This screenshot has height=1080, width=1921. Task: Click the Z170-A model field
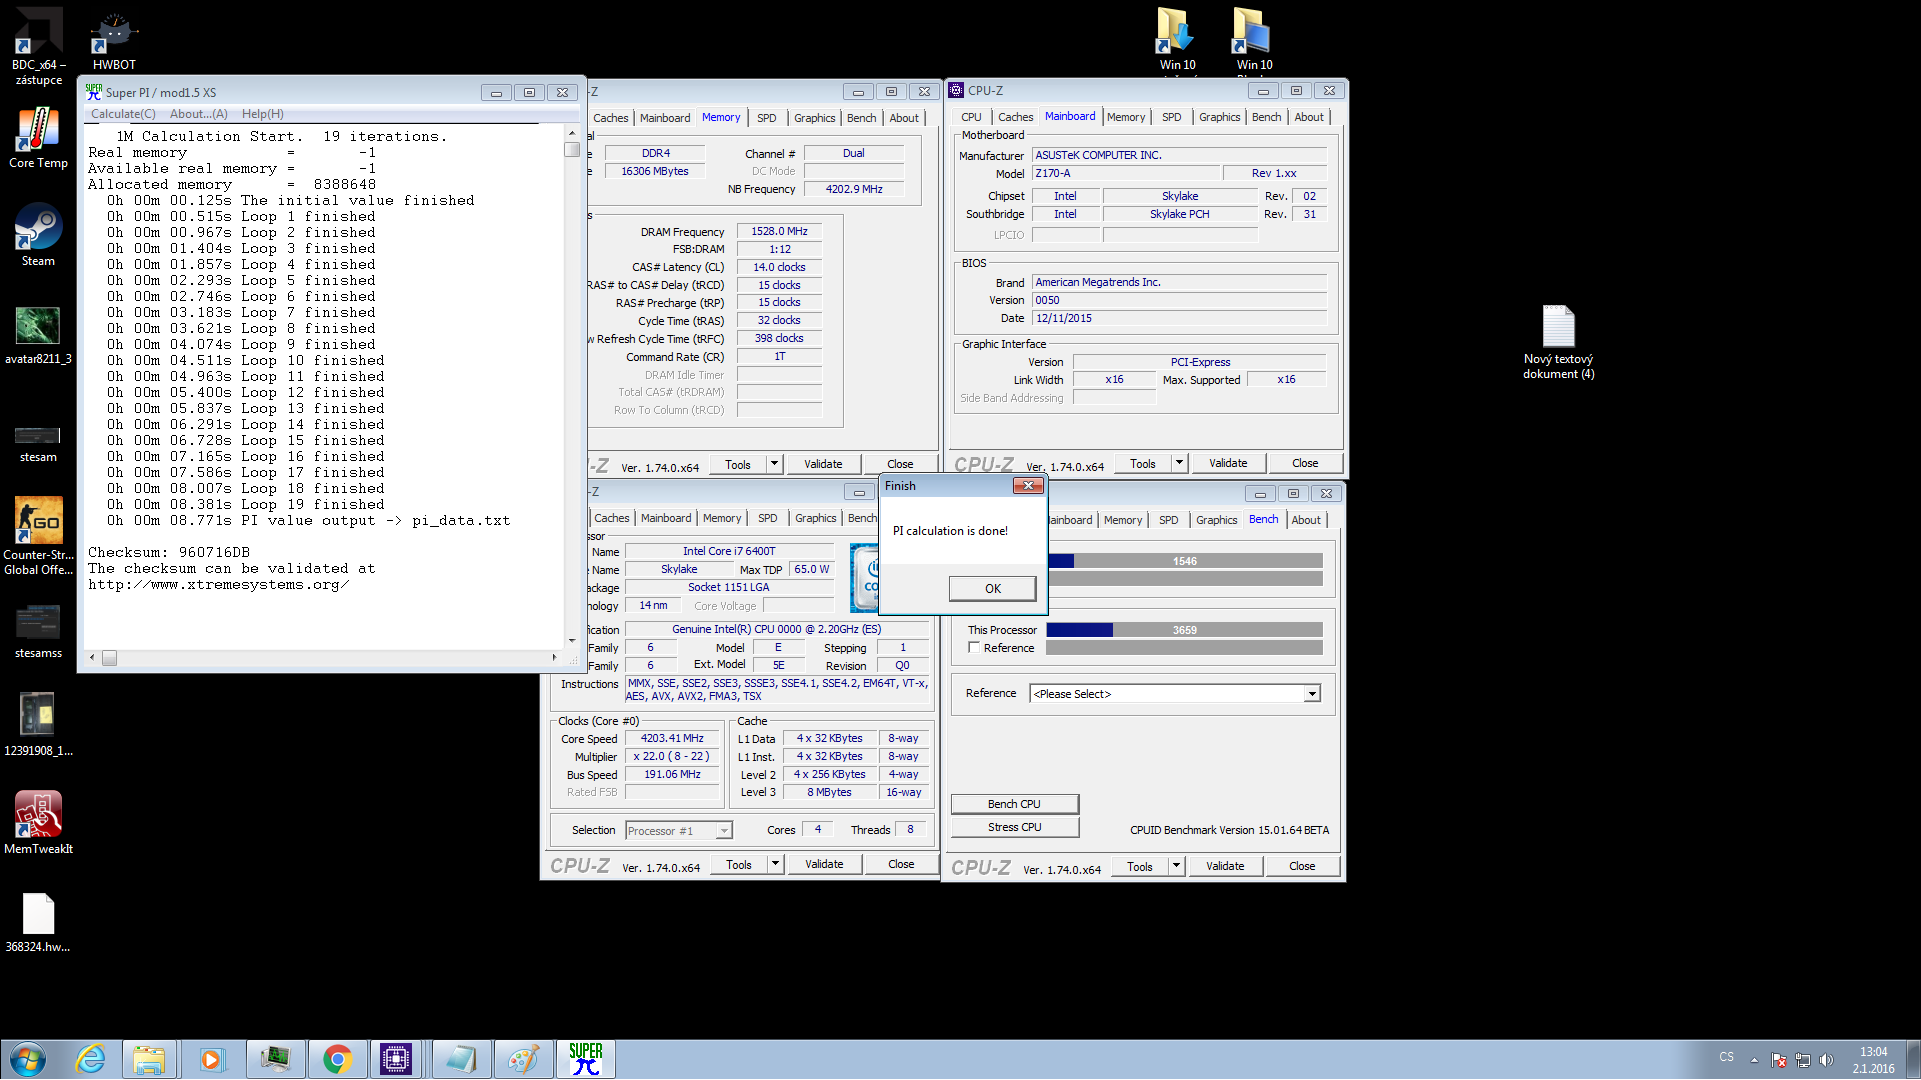click(x=1126, y=174)
